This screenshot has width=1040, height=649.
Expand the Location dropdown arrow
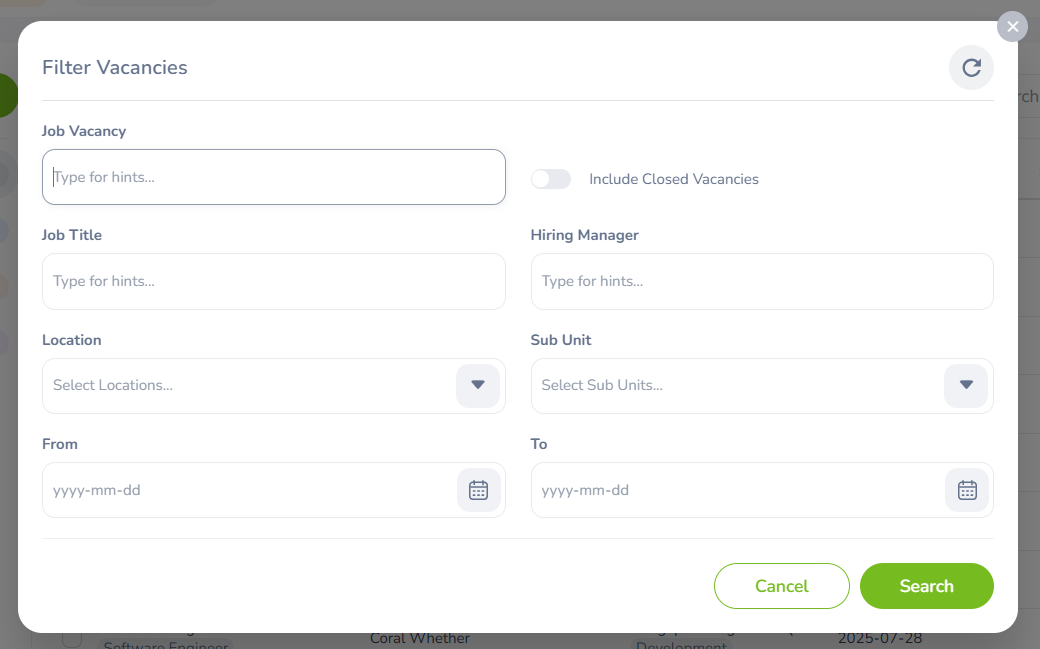(x=478, y=385)
